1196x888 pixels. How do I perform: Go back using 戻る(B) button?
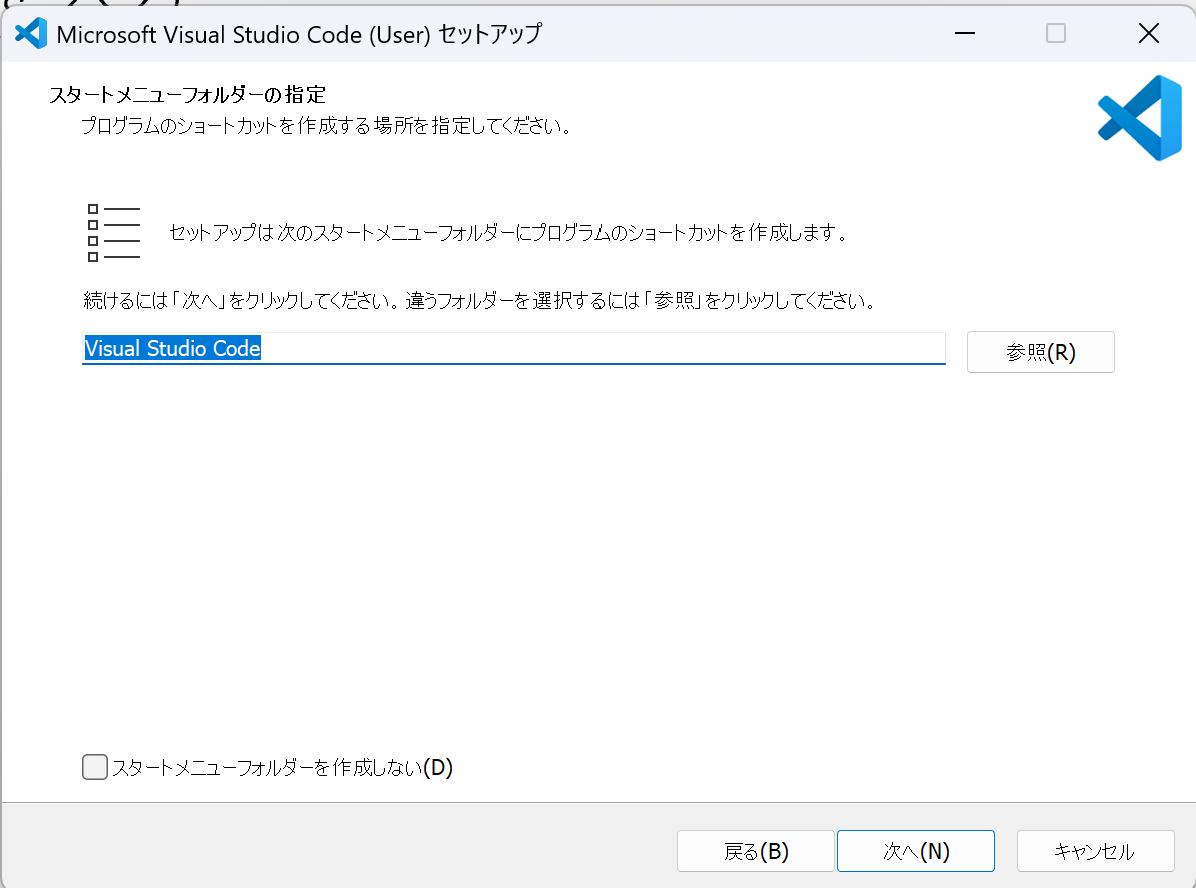pos(755,851)
